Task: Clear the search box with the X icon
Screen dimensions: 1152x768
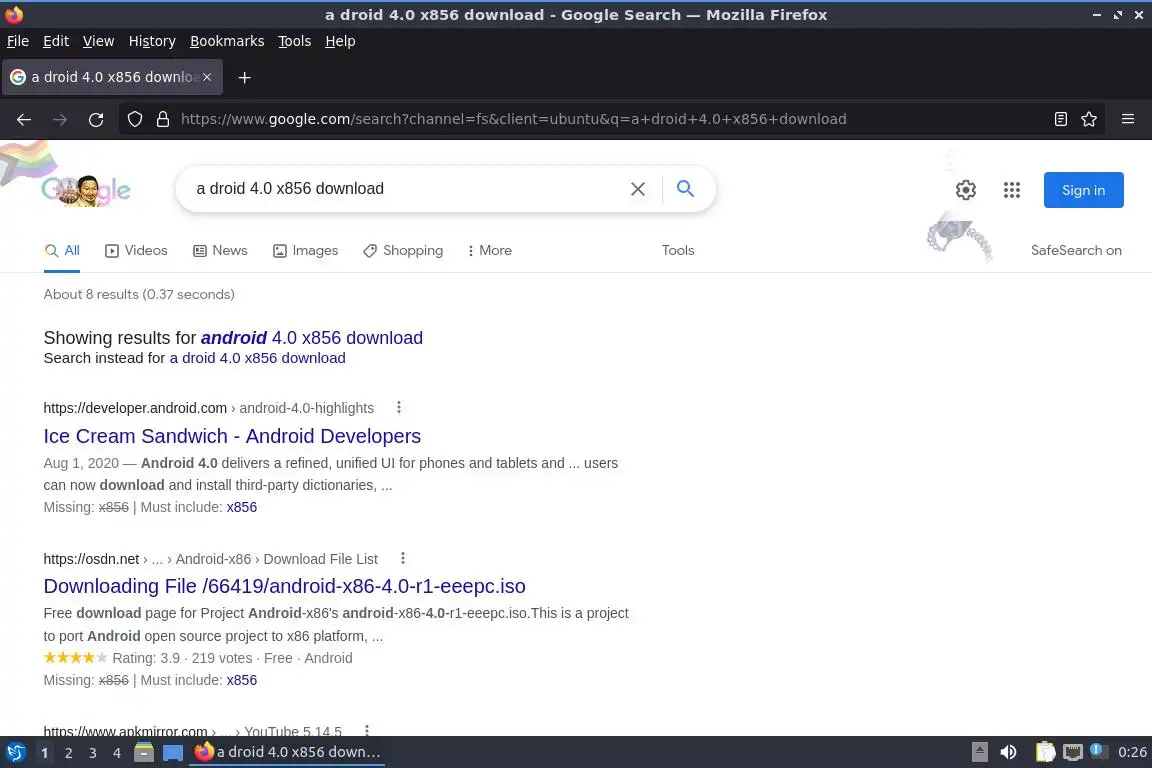Action: pyautogui.click(x=638, y=189)
